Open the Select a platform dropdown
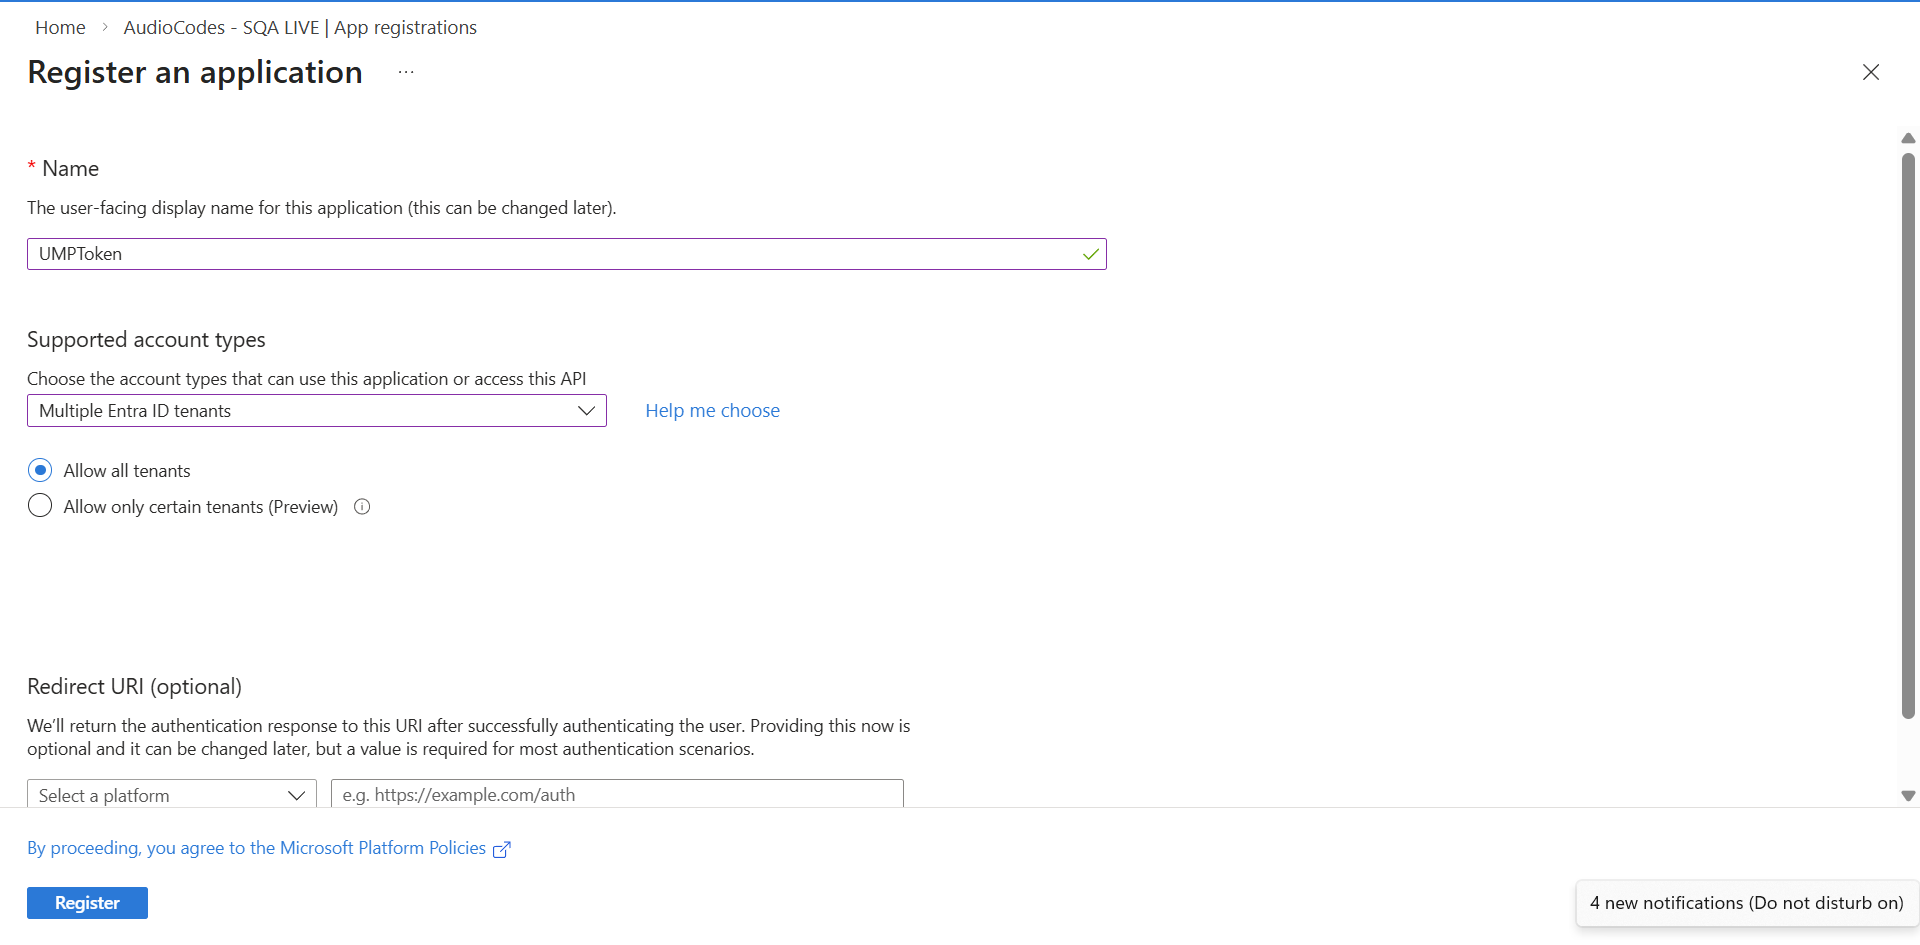 [171, 795]
